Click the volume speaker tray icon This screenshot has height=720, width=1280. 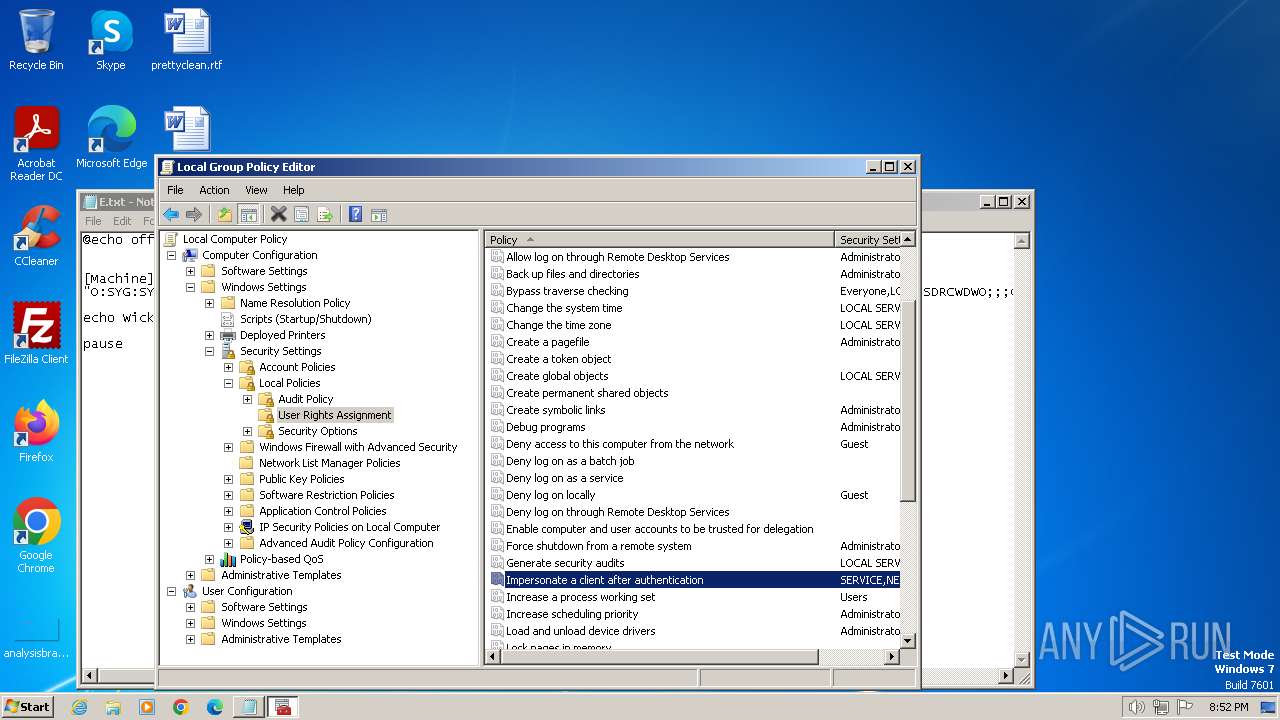click(x=1136, y=707)
